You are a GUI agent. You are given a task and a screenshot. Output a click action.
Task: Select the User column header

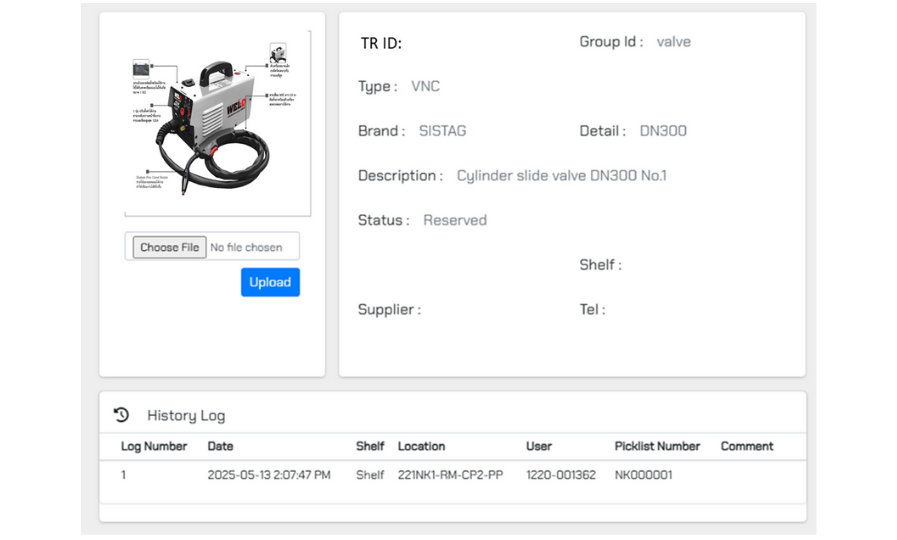tap(539, 446)
